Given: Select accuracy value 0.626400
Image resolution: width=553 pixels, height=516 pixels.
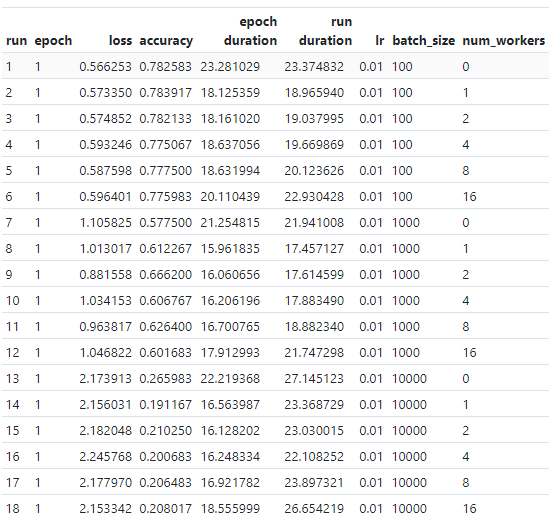Looking at the screenshot, I should tap(165, 327).
